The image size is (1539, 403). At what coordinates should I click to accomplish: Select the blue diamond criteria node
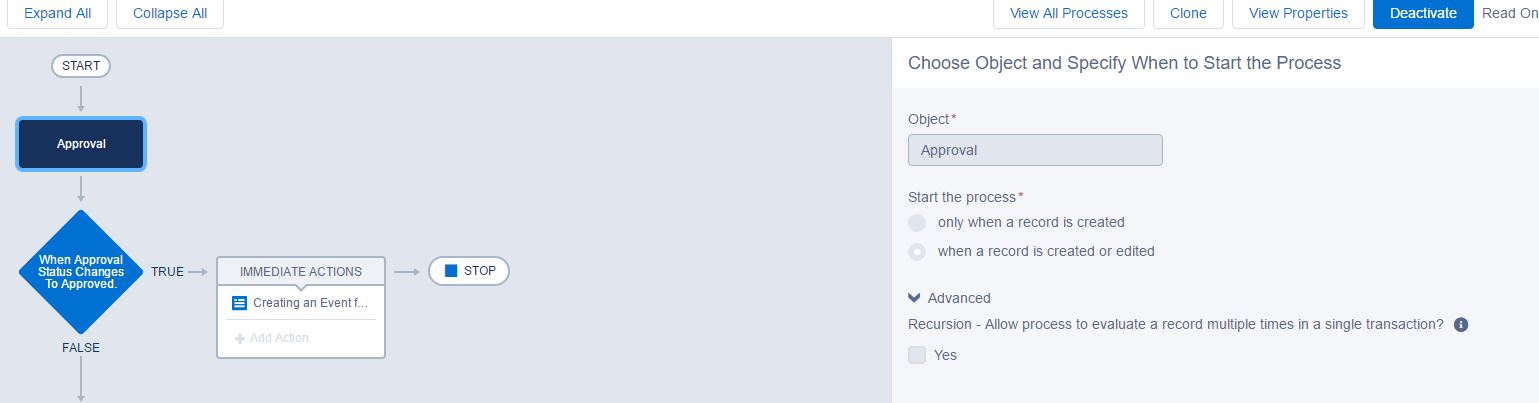pos(81,271)
